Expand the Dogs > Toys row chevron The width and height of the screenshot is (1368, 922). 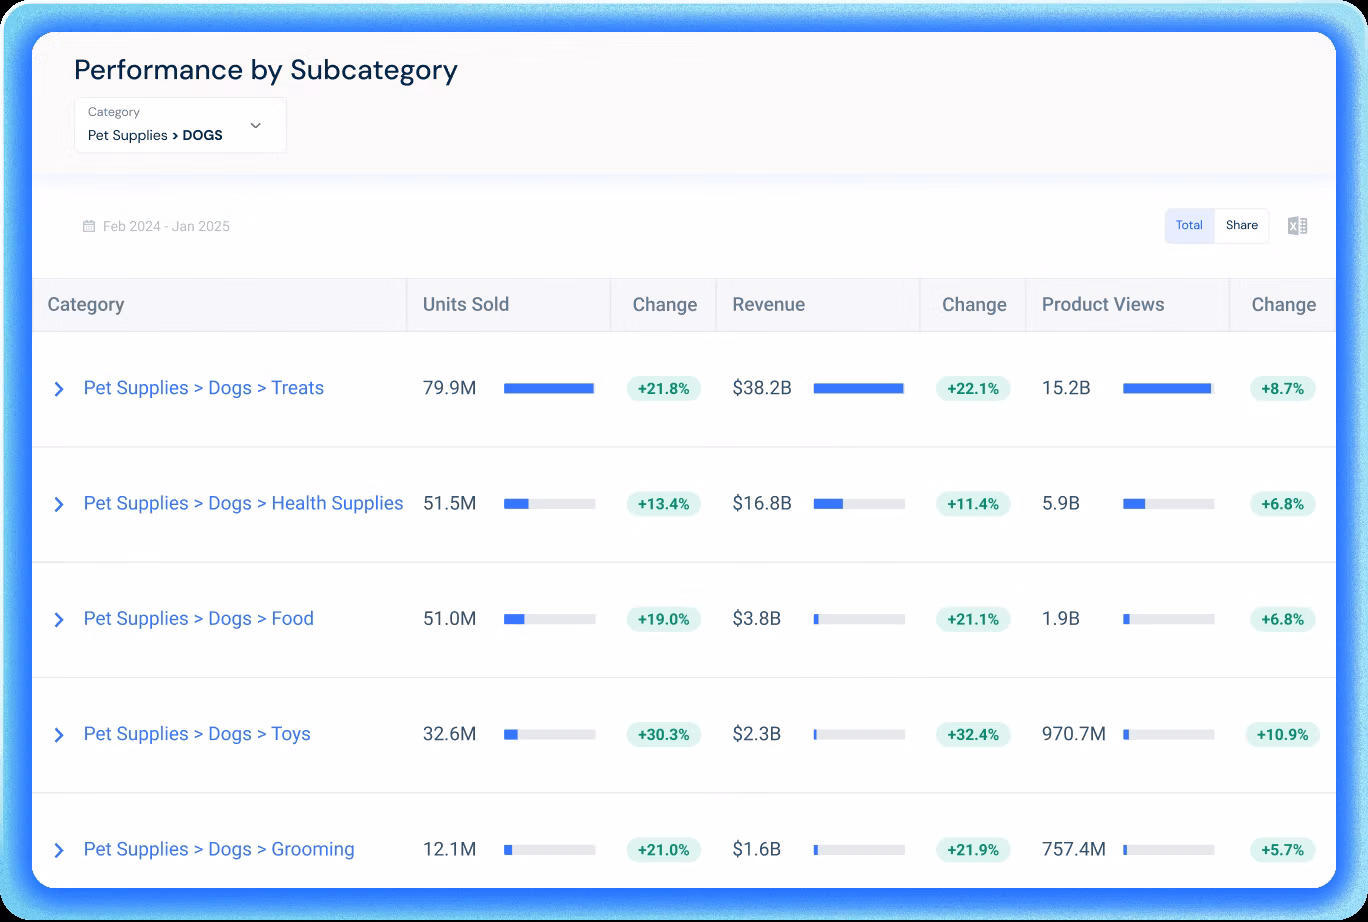click(59, 735)
